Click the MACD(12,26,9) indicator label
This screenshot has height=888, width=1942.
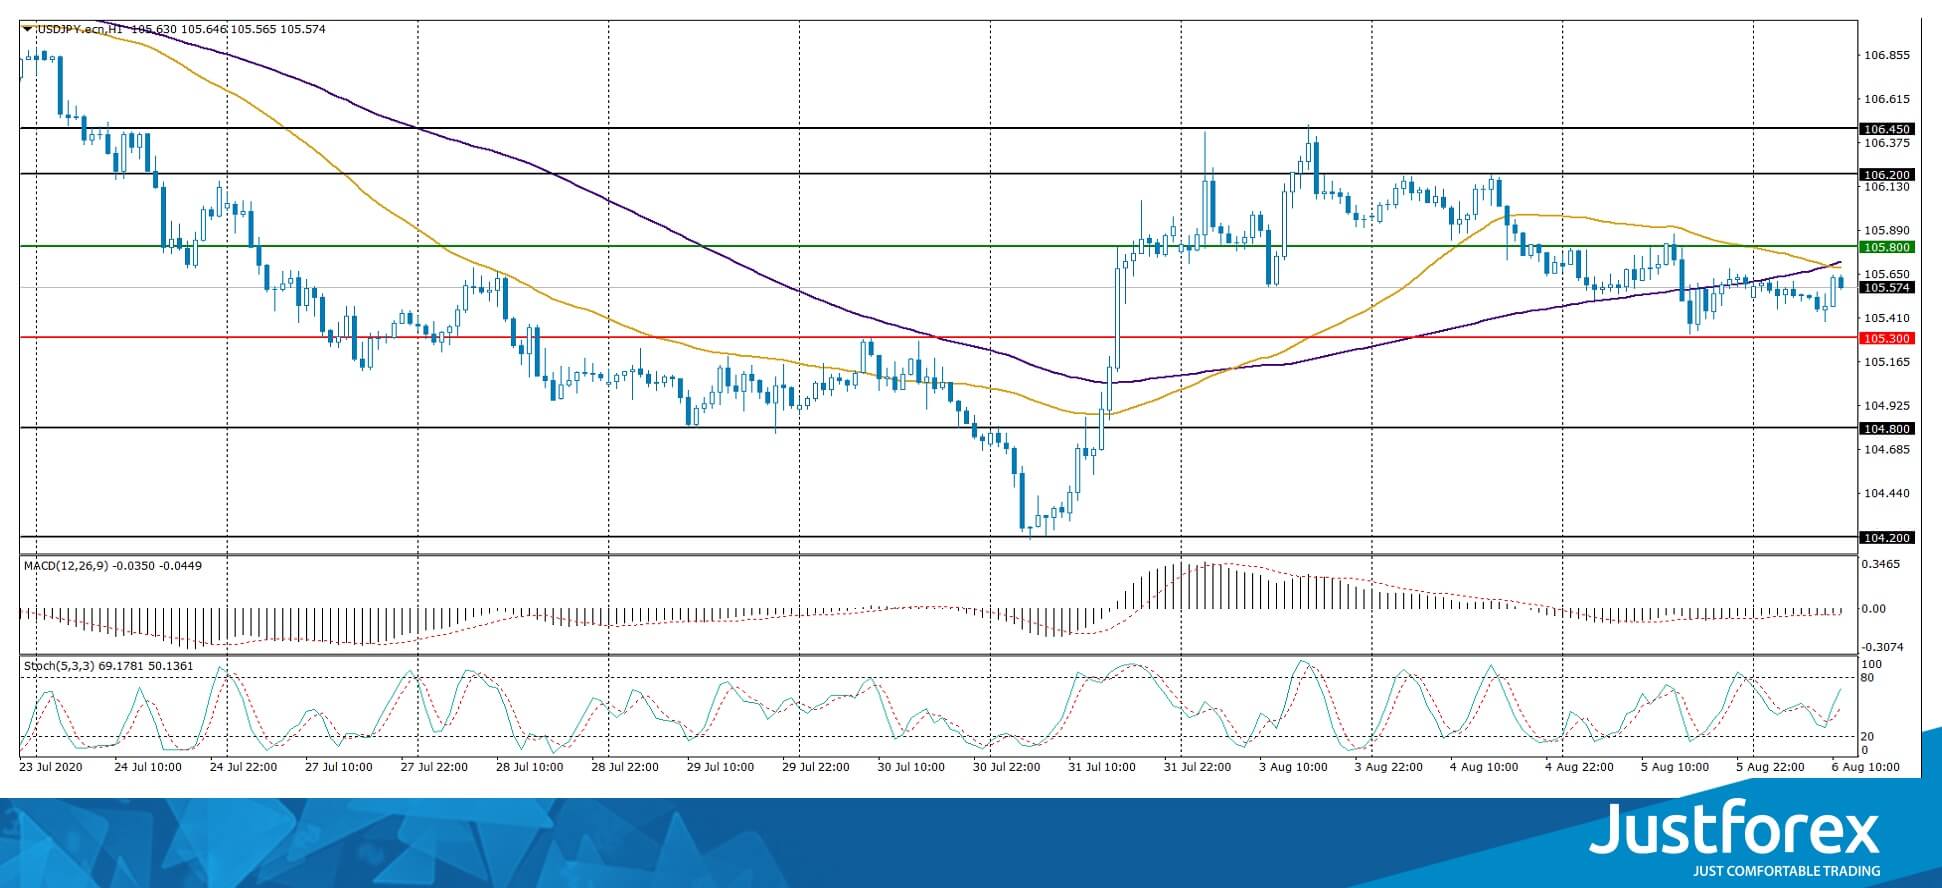click(x=67, y=566)
